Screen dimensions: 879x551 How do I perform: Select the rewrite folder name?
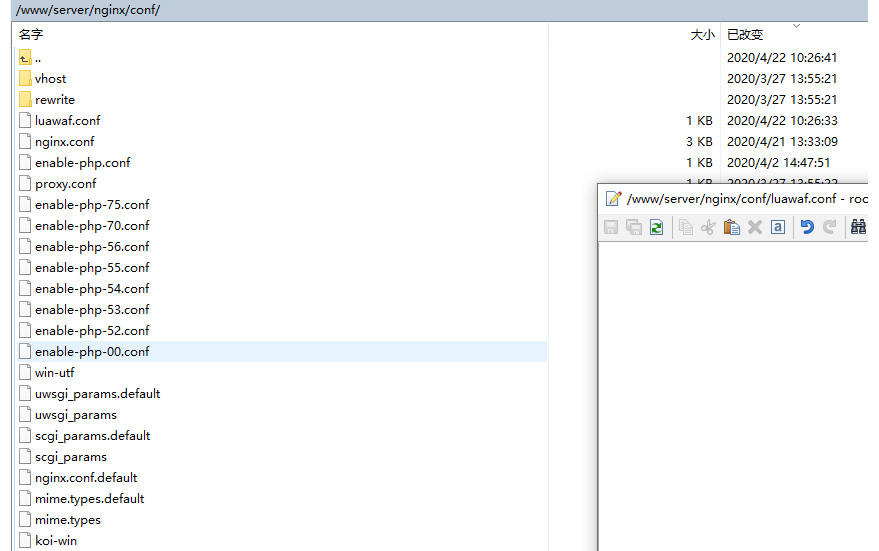click(x=55, y=100)
